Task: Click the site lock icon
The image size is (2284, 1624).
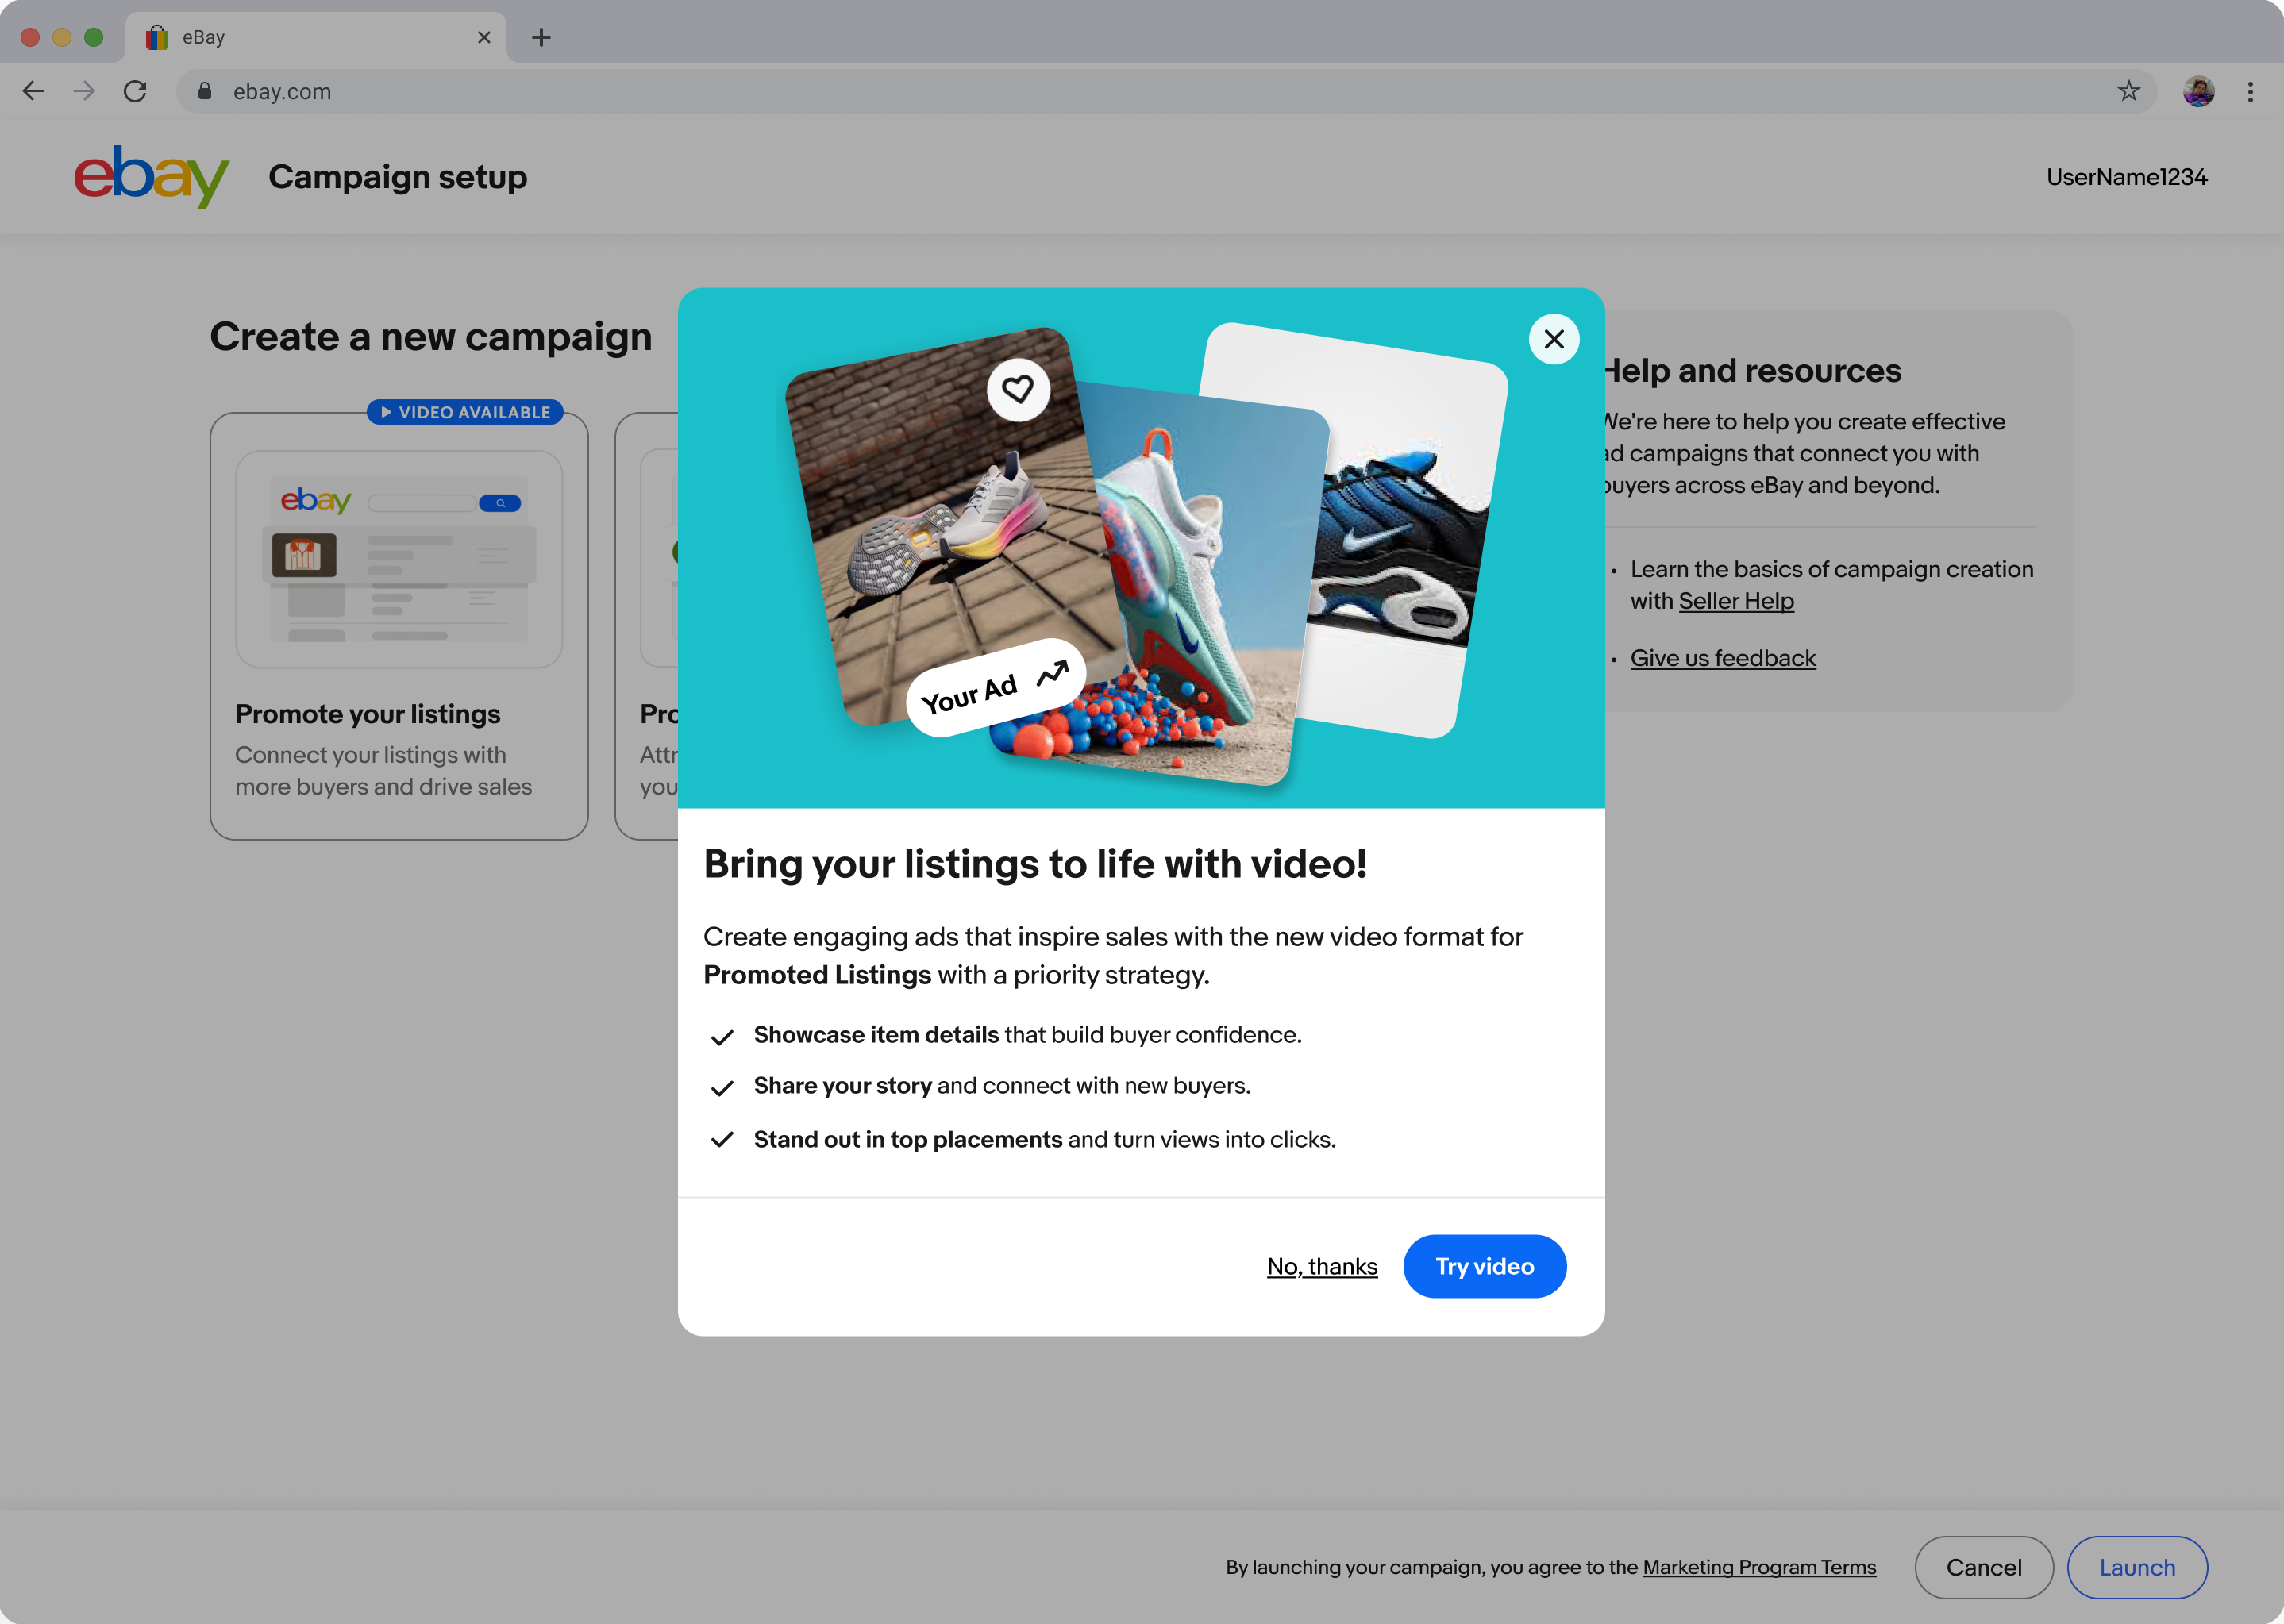Action: tap(204, 91)
